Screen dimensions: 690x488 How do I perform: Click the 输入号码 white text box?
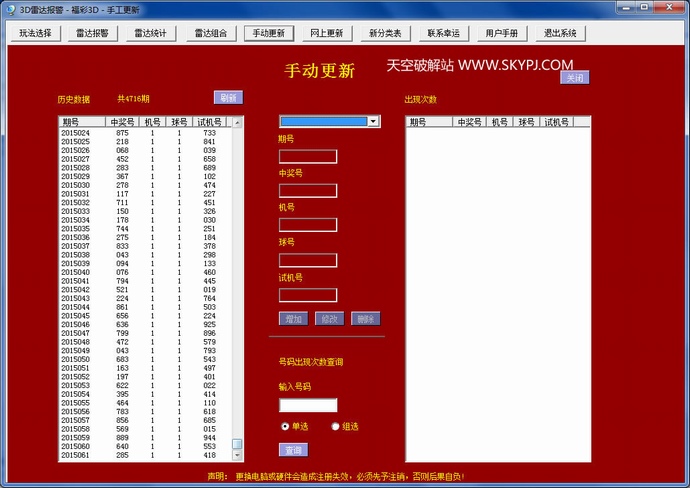pyautogui.click(x=307, y=405)
